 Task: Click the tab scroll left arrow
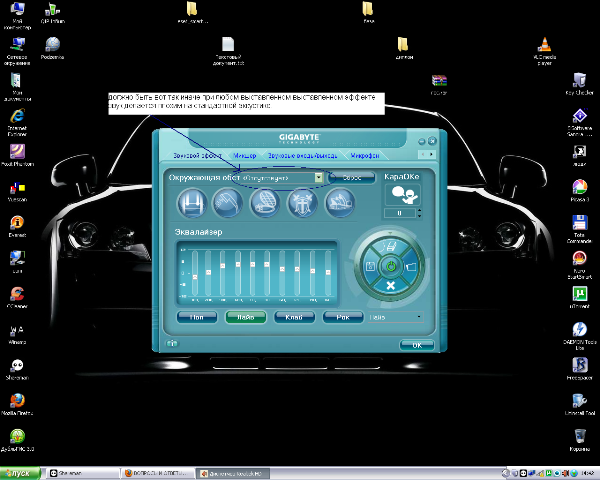[423, 154]
